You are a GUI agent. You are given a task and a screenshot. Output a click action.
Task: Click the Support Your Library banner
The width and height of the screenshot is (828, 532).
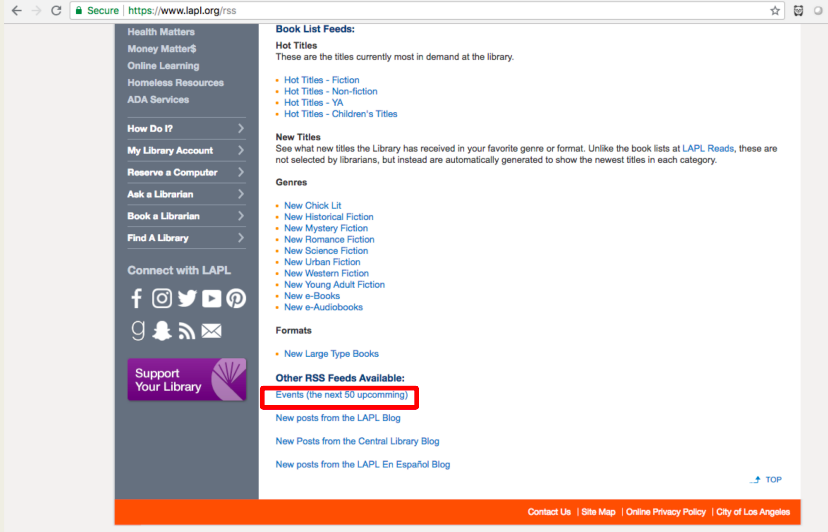pyautogui.click(x=187, y=379)
